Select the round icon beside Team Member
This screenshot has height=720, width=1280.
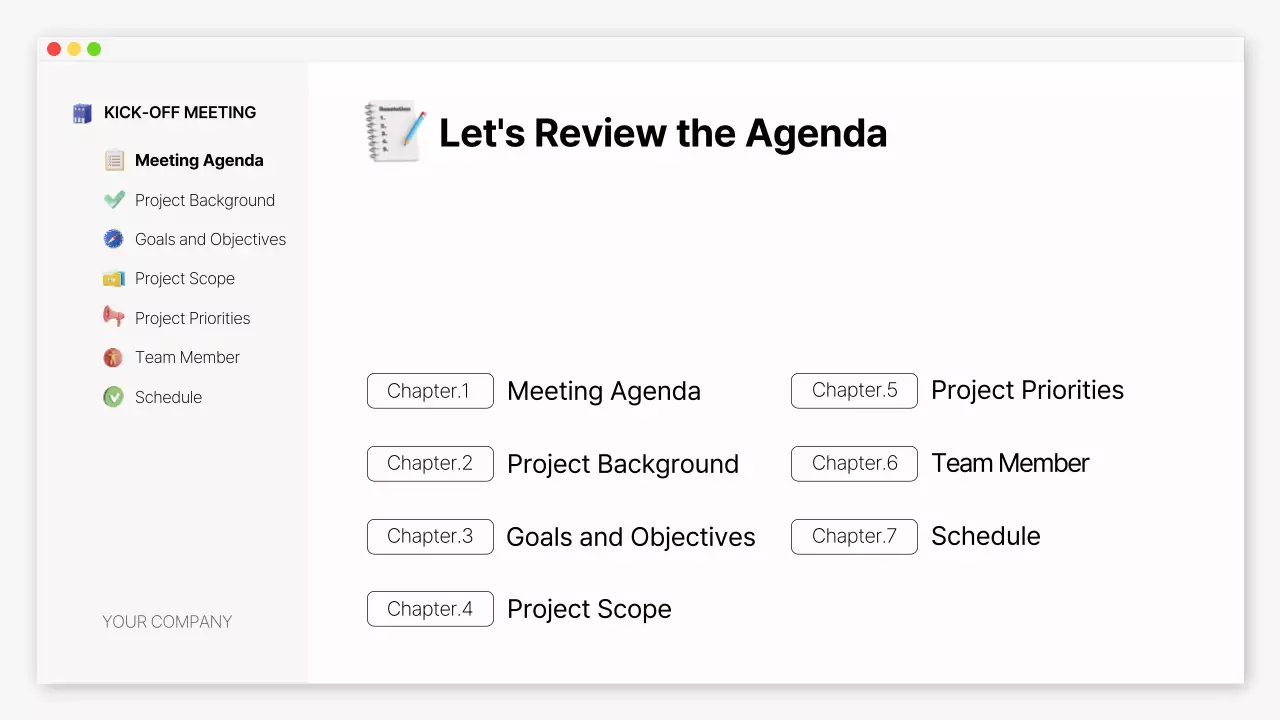(x=113, y=357)
